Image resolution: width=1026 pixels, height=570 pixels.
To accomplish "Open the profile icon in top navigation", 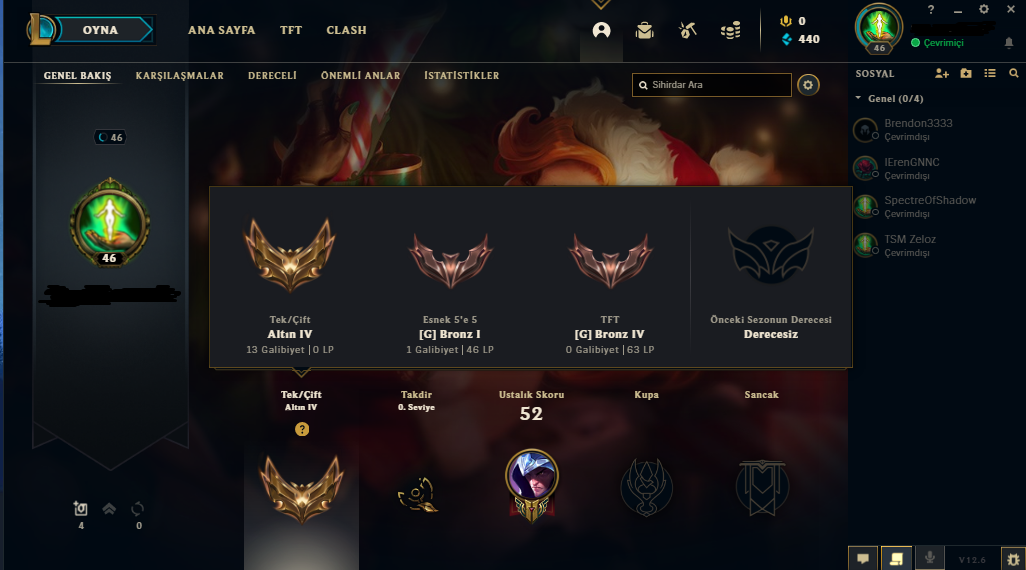I will [601, 30].
